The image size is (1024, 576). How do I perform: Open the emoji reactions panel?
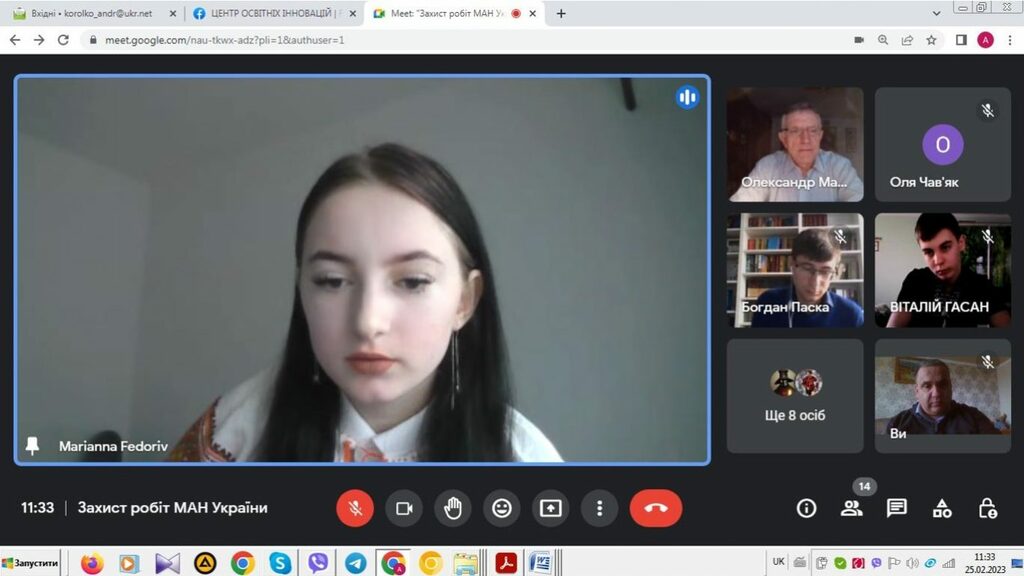(x=502, y=508)
